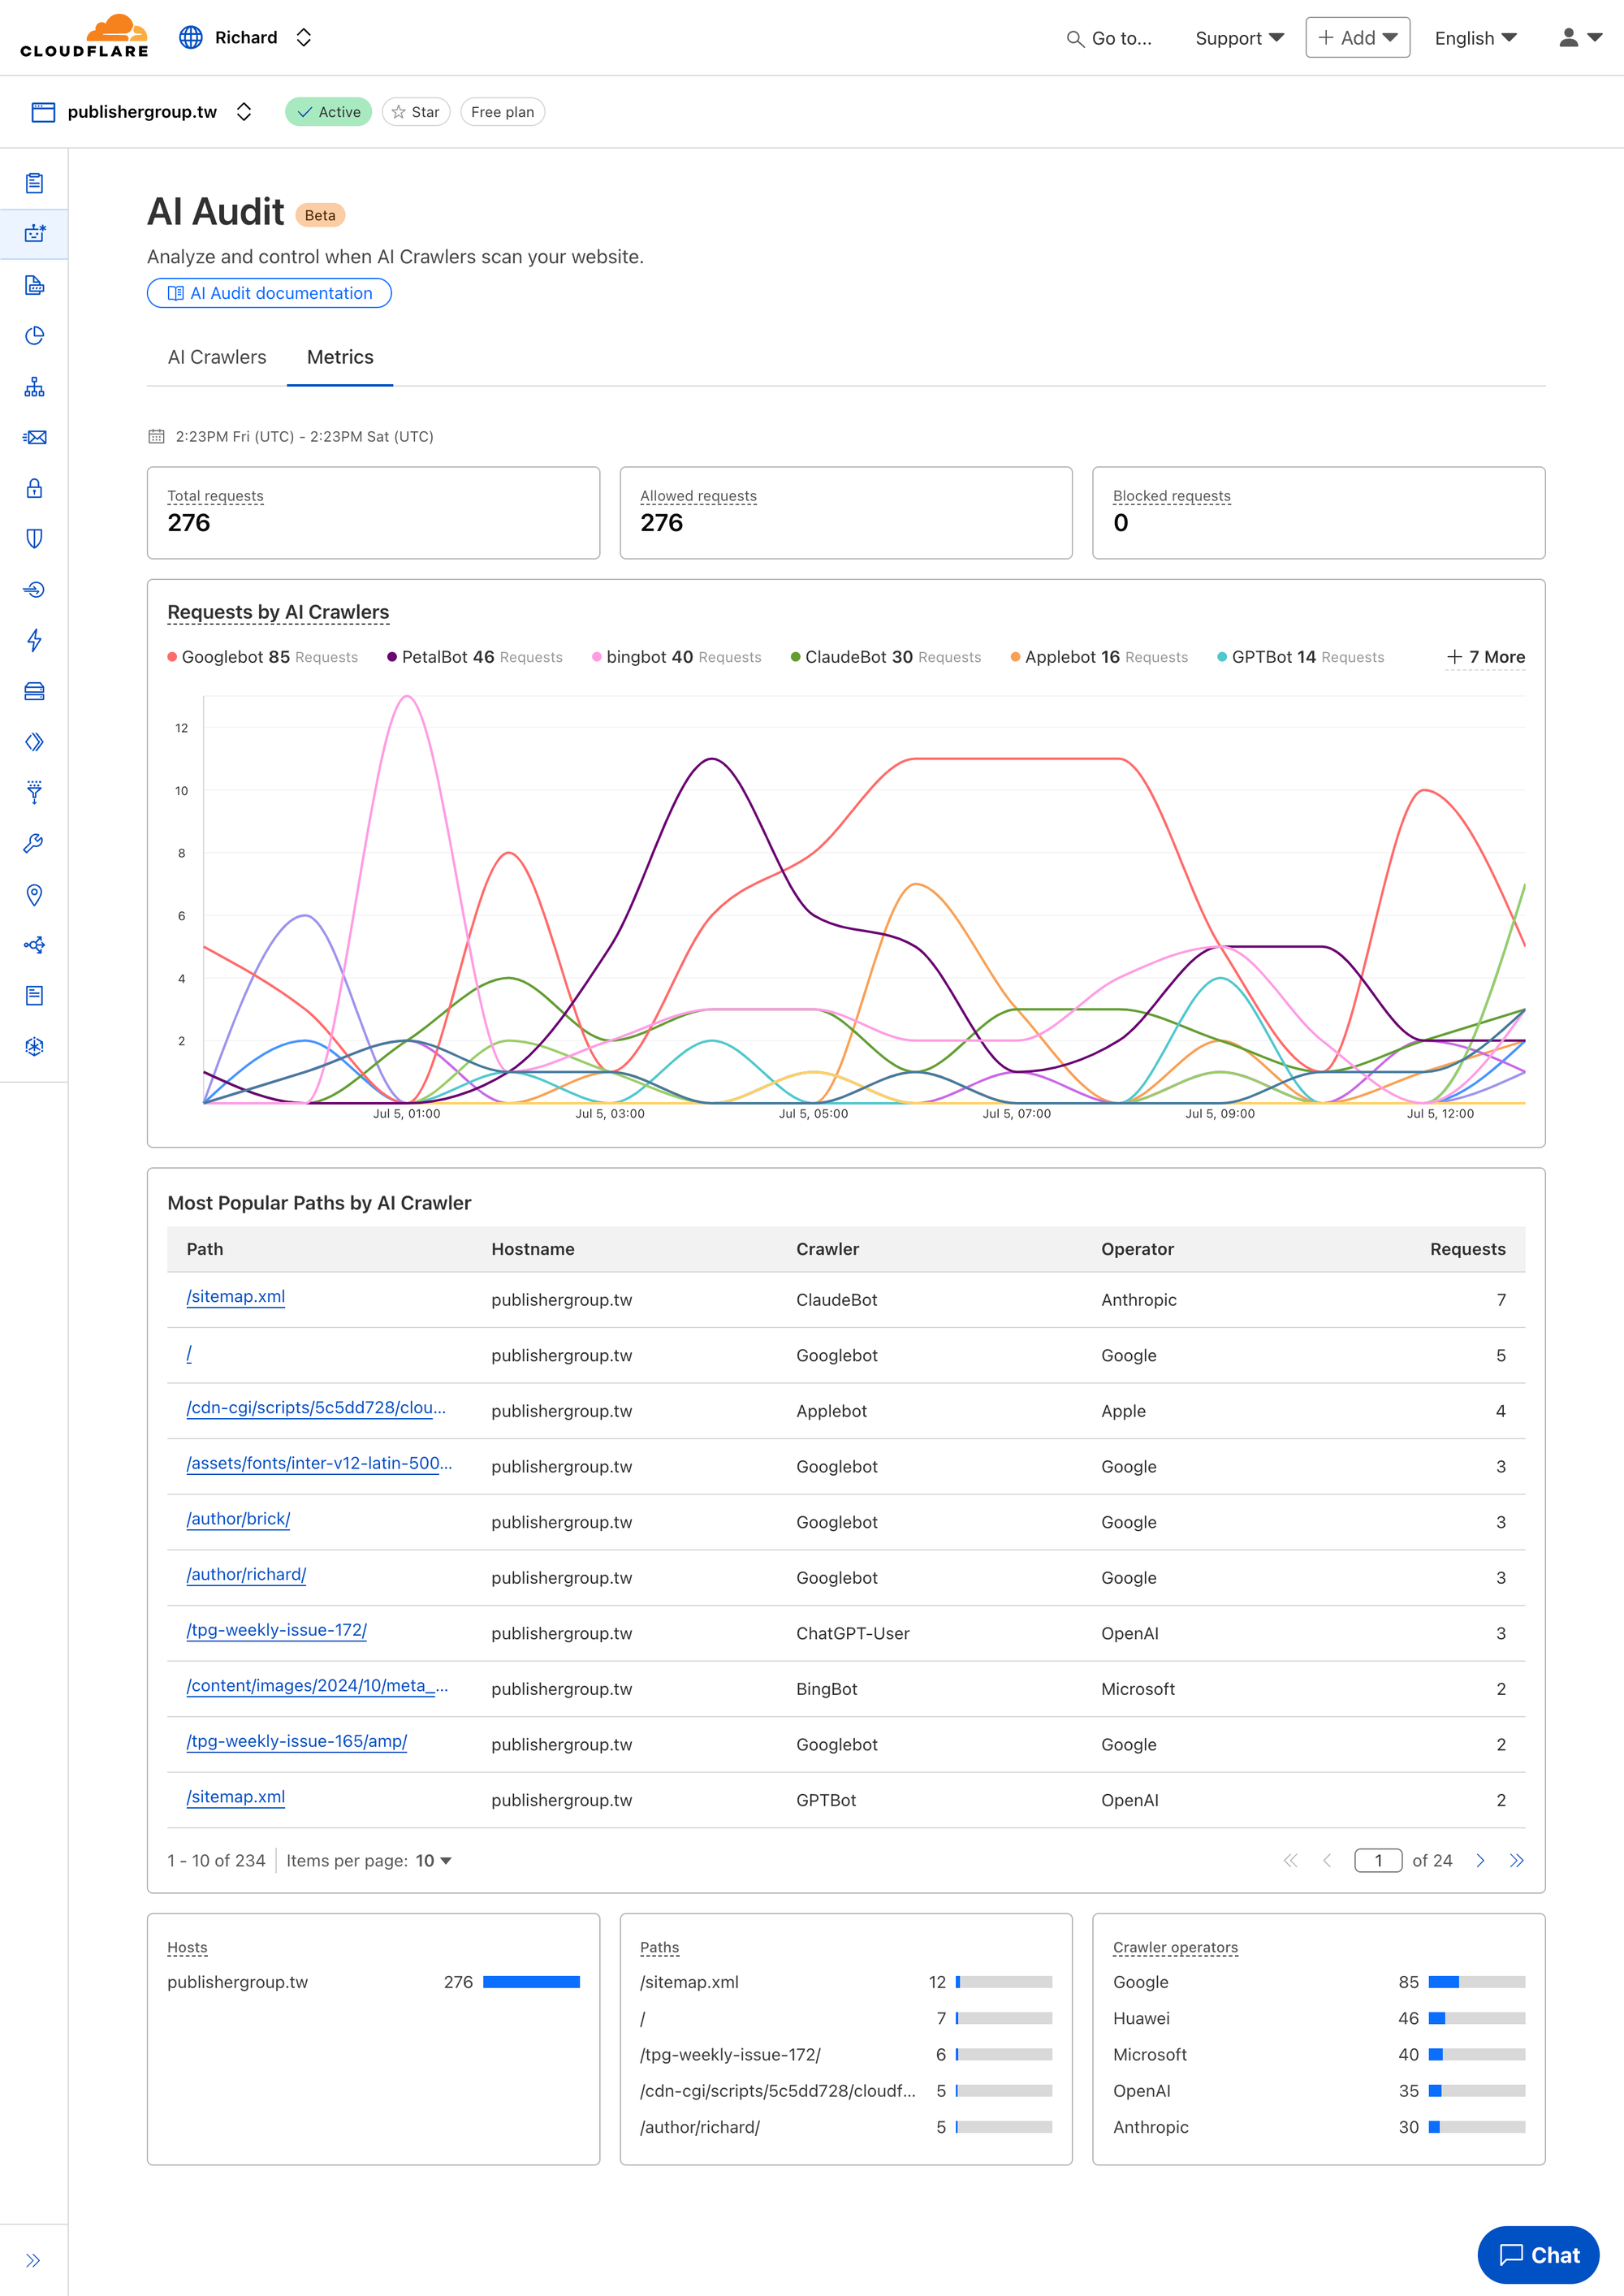Open the English language dropdown
This screenshot has height=2296, width=1624.
1475,38
